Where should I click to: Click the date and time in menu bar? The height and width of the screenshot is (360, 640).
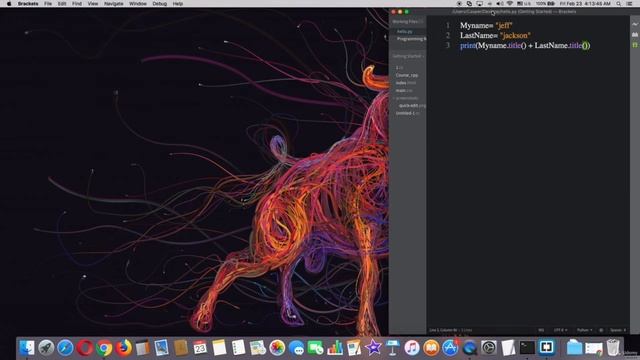[585, 4]
